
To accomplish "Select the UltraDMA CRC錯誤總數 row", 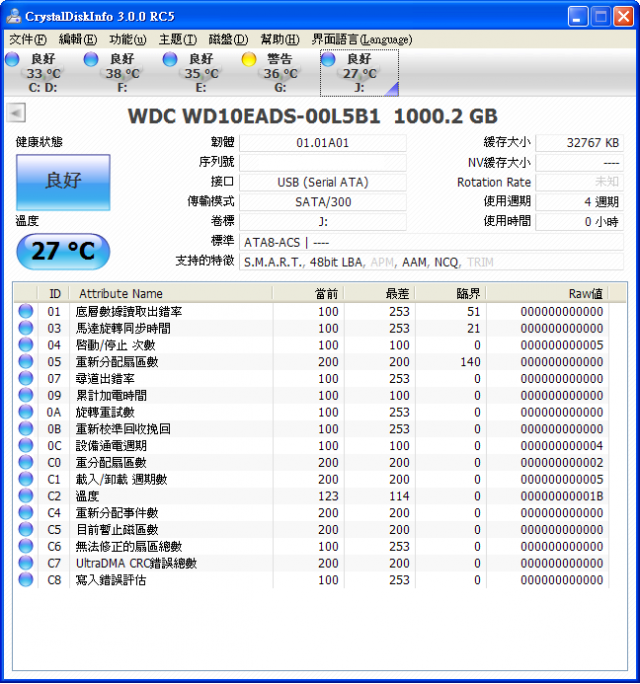I will [312, 563].
